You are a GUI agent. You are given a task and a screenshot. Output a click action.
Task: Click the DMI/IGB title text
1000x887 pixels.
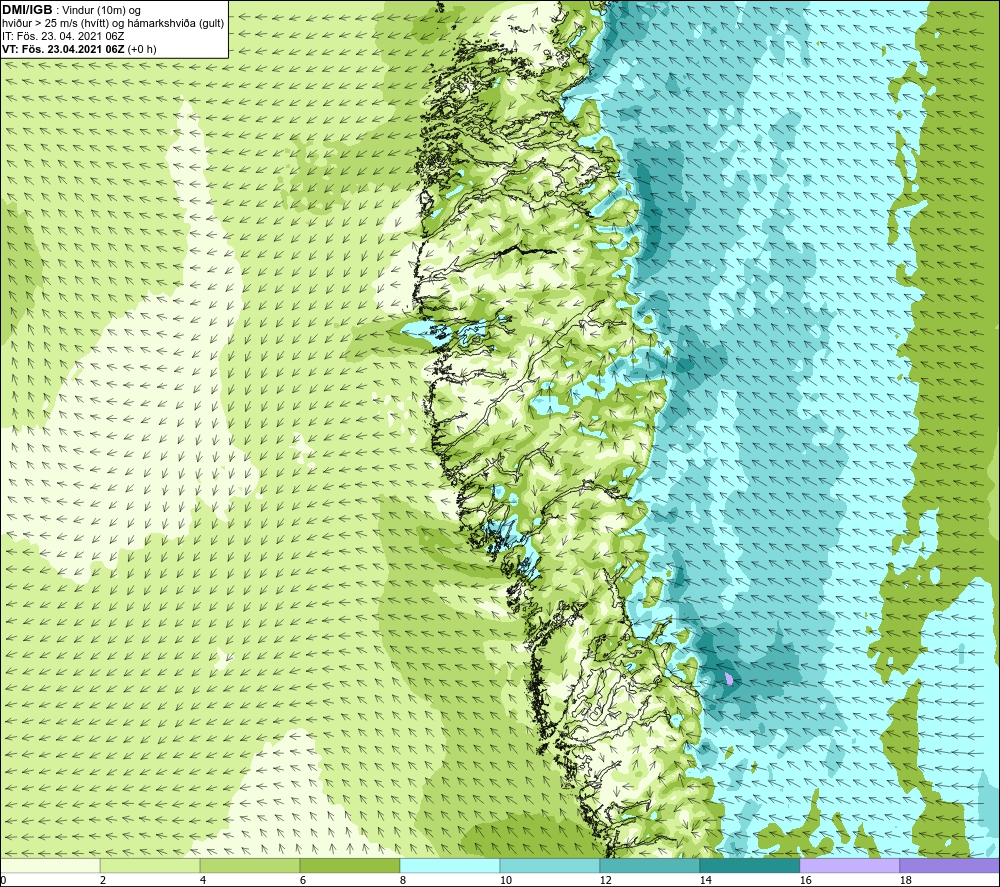click(x=27, y=10)
